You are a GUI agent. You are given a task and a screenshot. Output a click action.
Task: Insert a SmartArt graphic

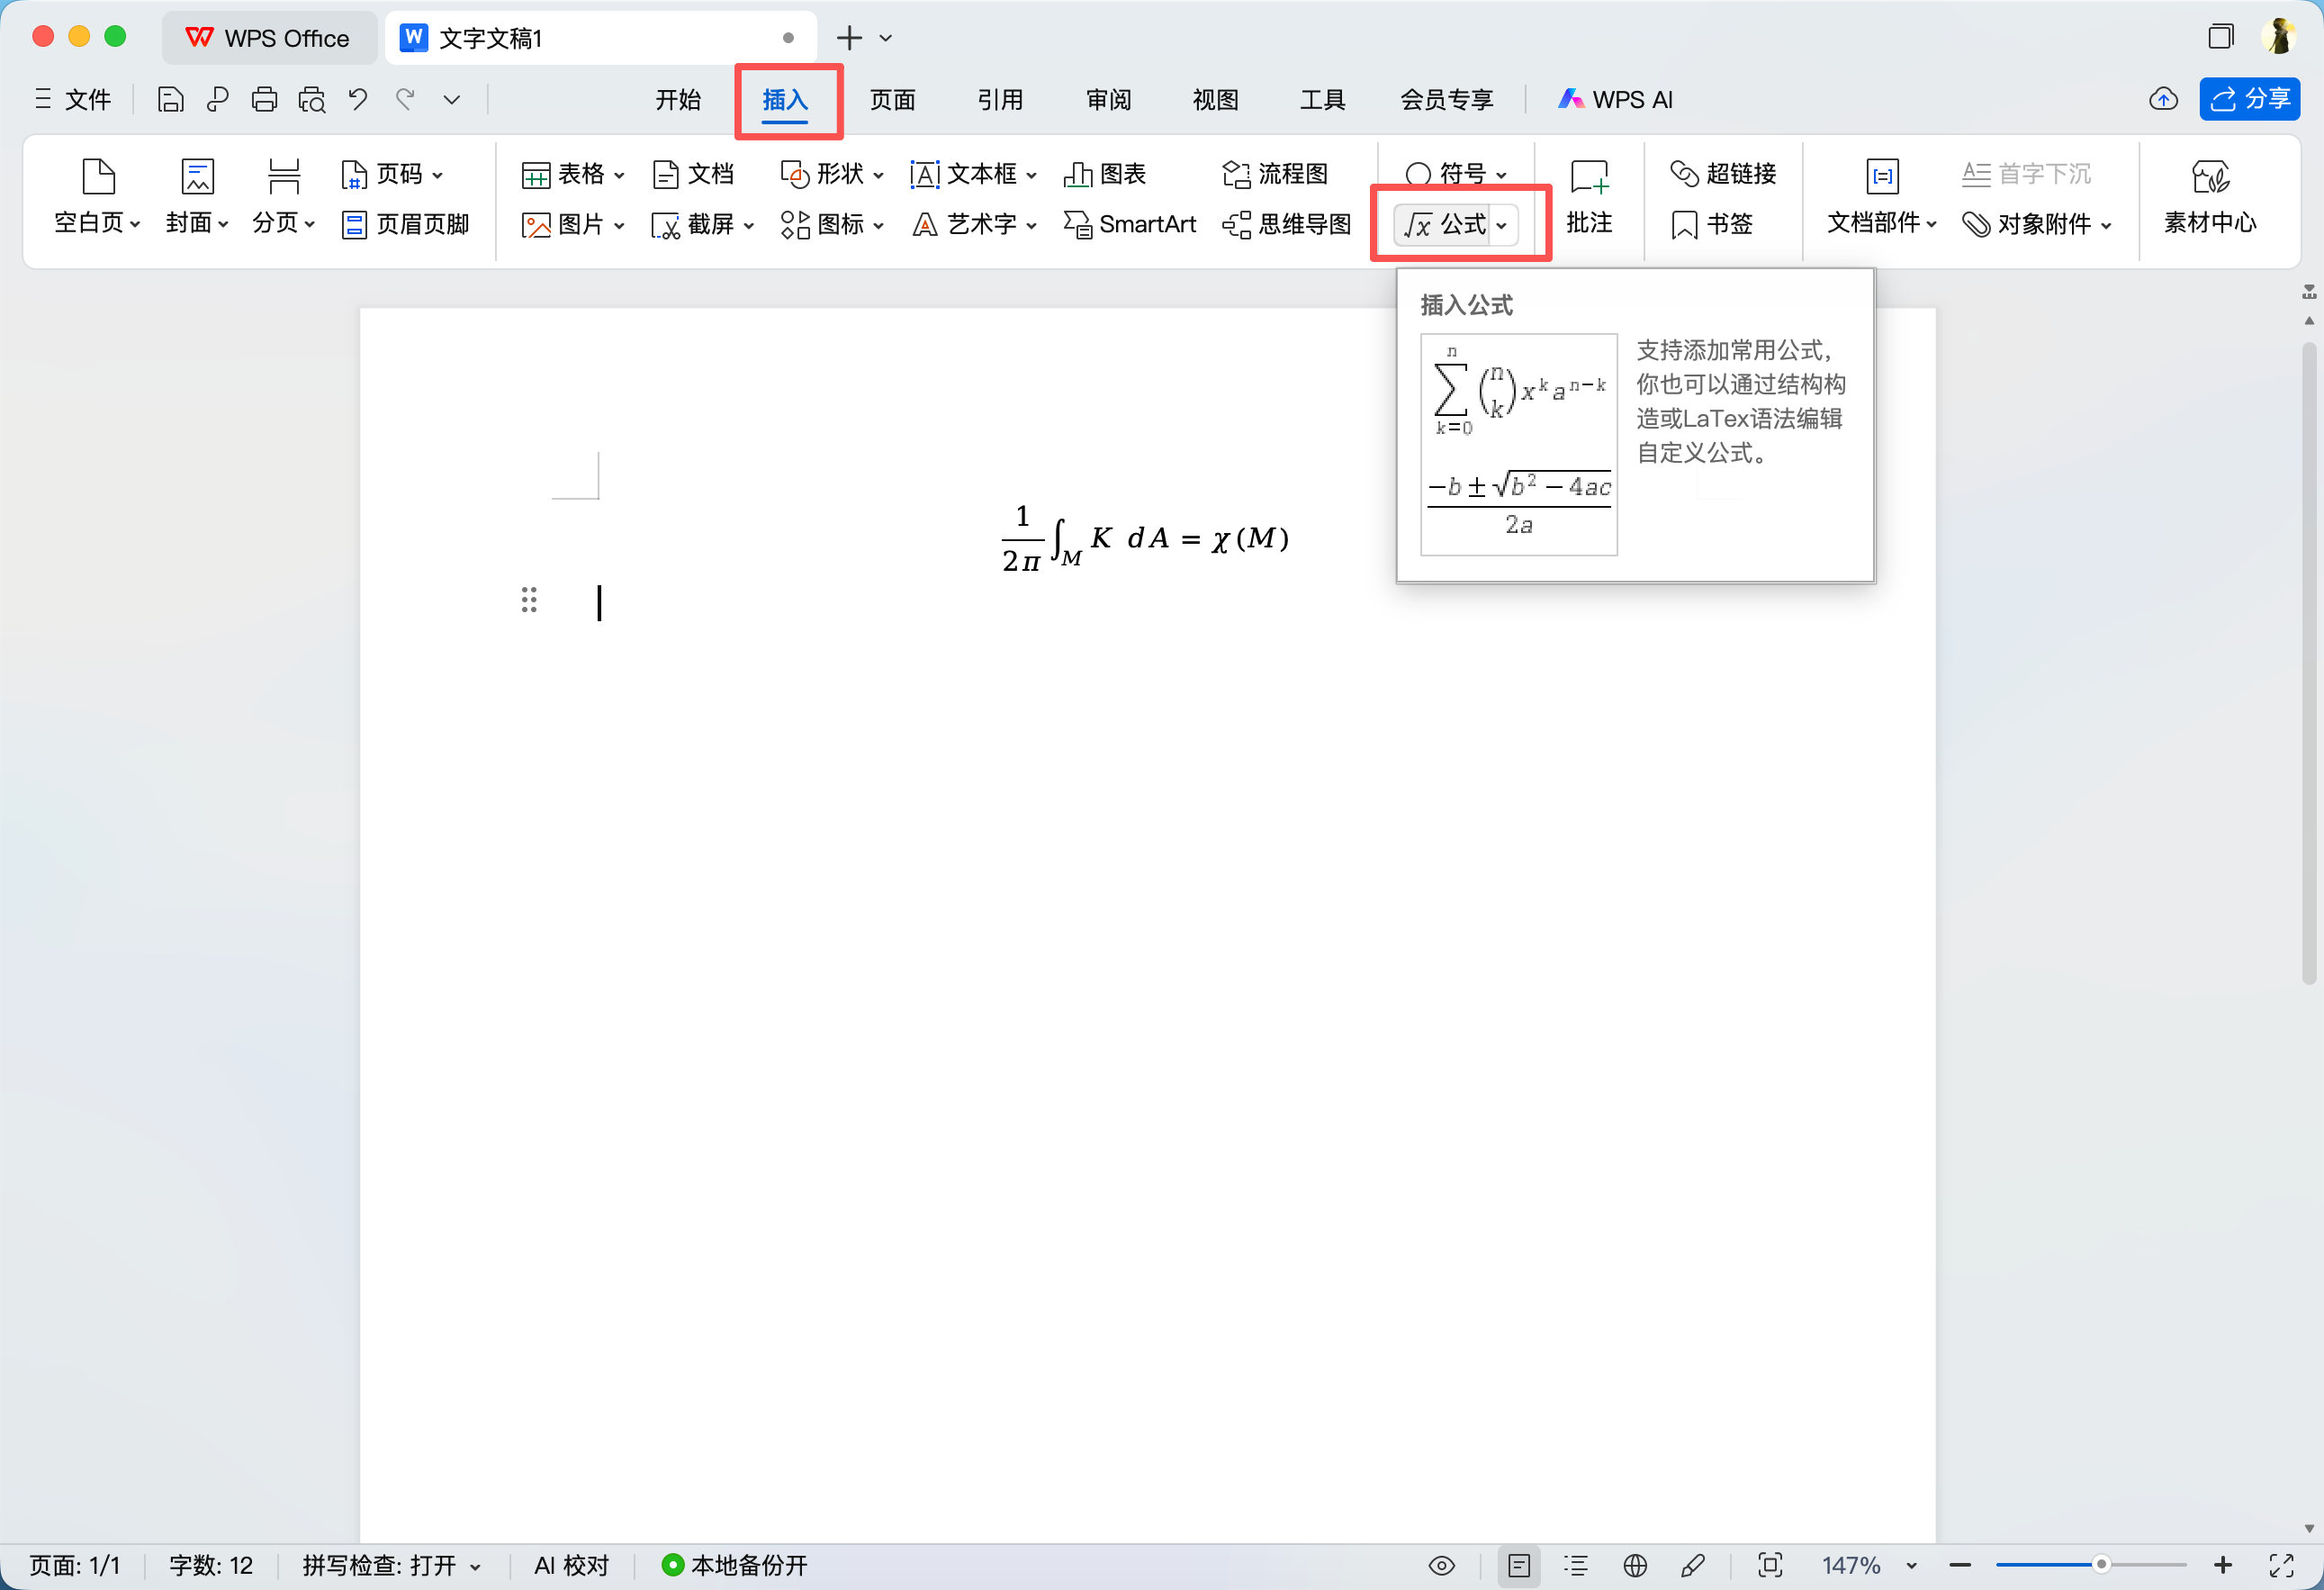click(1129, 224)
